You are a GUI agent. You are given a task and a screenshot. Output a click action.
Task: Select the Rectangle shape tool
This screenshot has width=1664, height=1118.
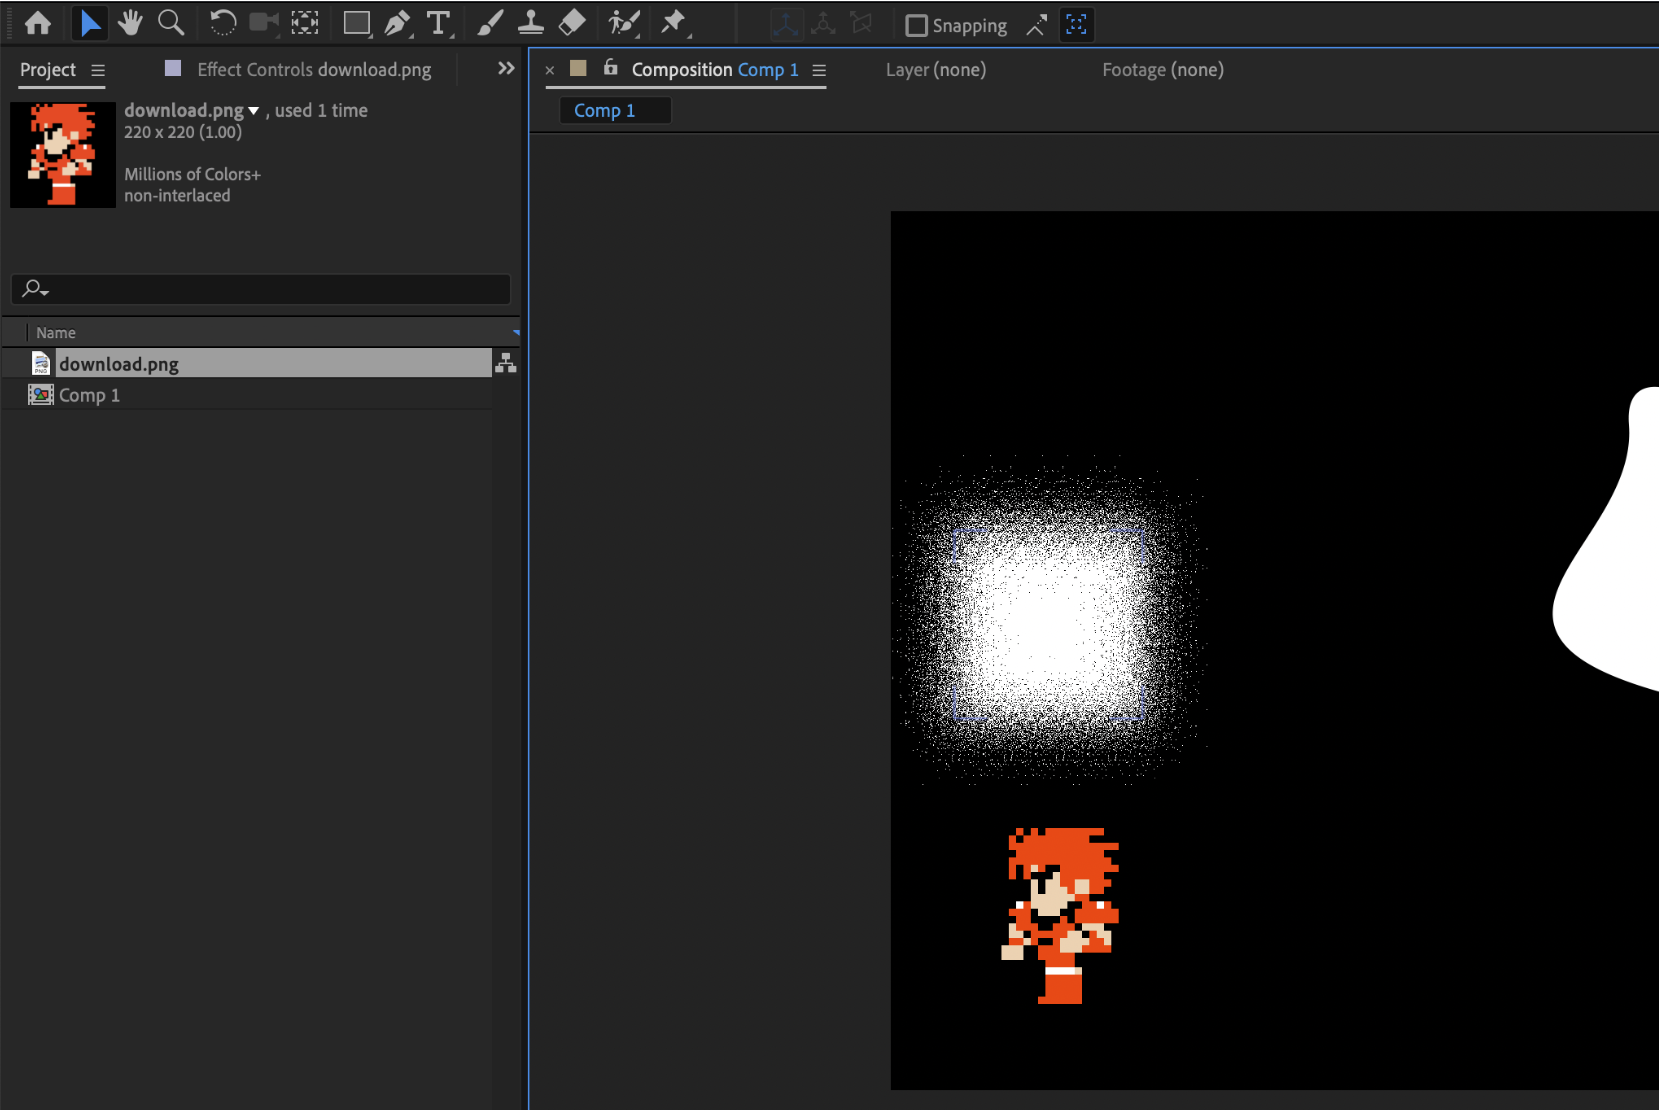pos(357,23)
